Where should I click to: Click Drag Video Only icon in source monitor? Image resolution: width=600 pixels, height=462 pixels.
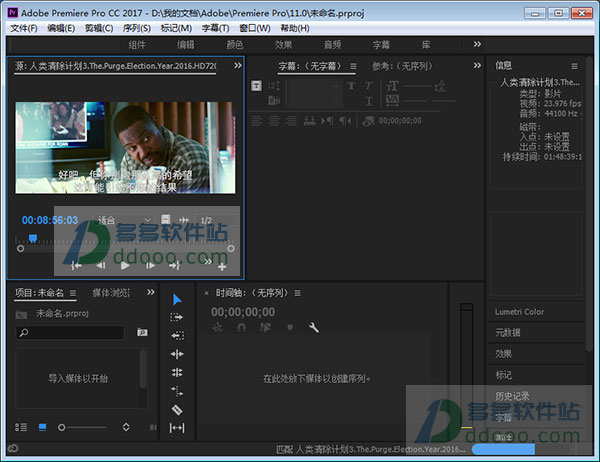click(x=165, y=219)
